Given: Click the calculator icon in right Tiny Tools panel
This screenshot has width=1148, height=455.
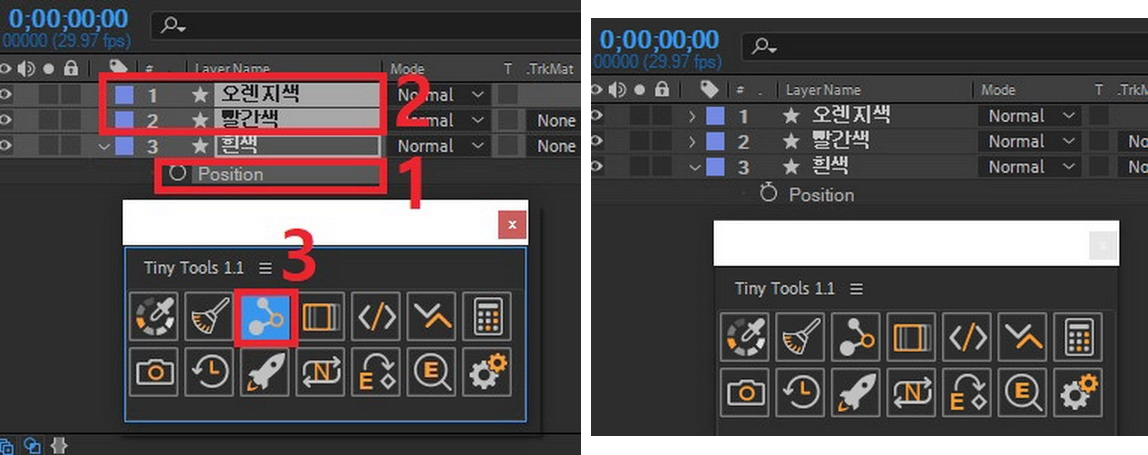Looking at the screenshot, I should click(x=1078, y=337).
